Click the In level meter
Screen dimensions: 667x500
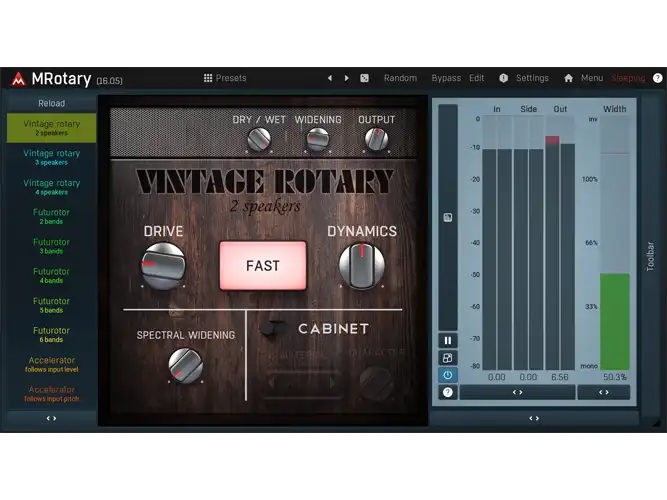tap(497, 243)
